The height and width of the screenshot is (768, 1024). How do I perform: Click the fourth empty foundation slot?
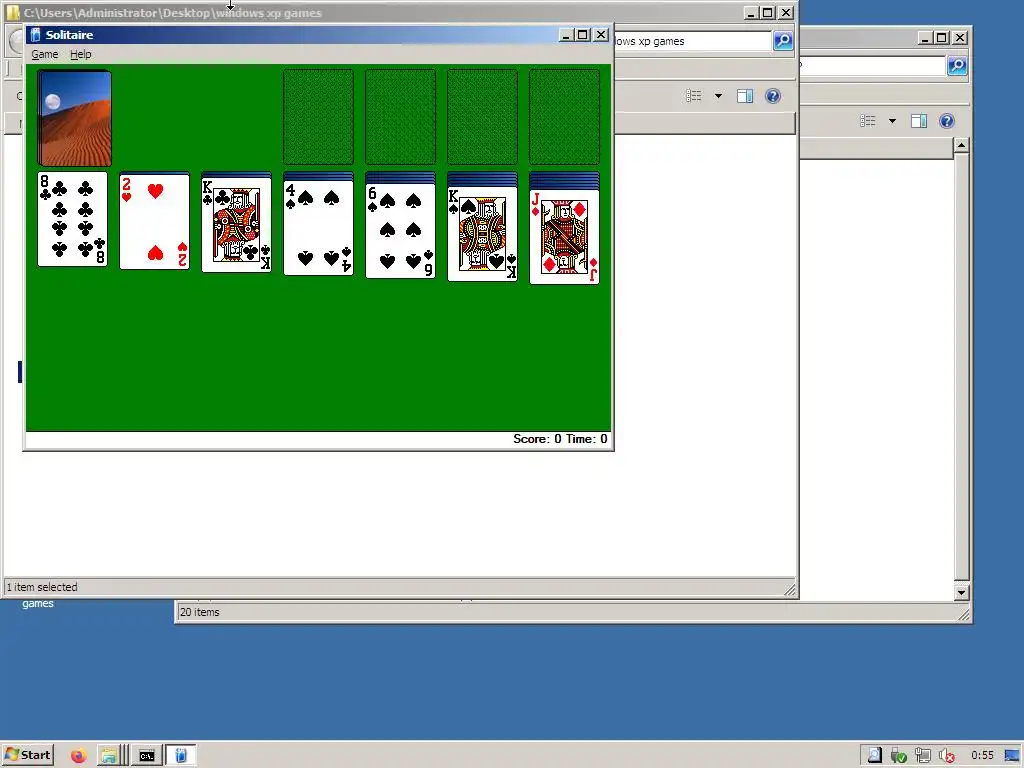(x=564, y=117)
